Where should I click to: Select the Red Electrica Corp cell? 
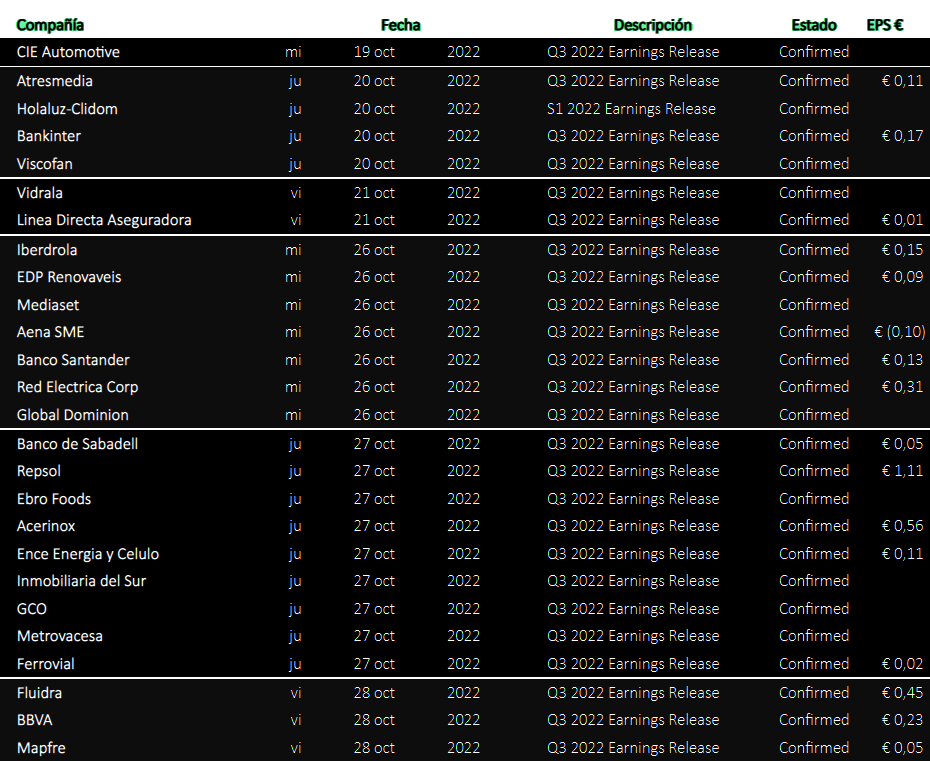coord(78,387)
